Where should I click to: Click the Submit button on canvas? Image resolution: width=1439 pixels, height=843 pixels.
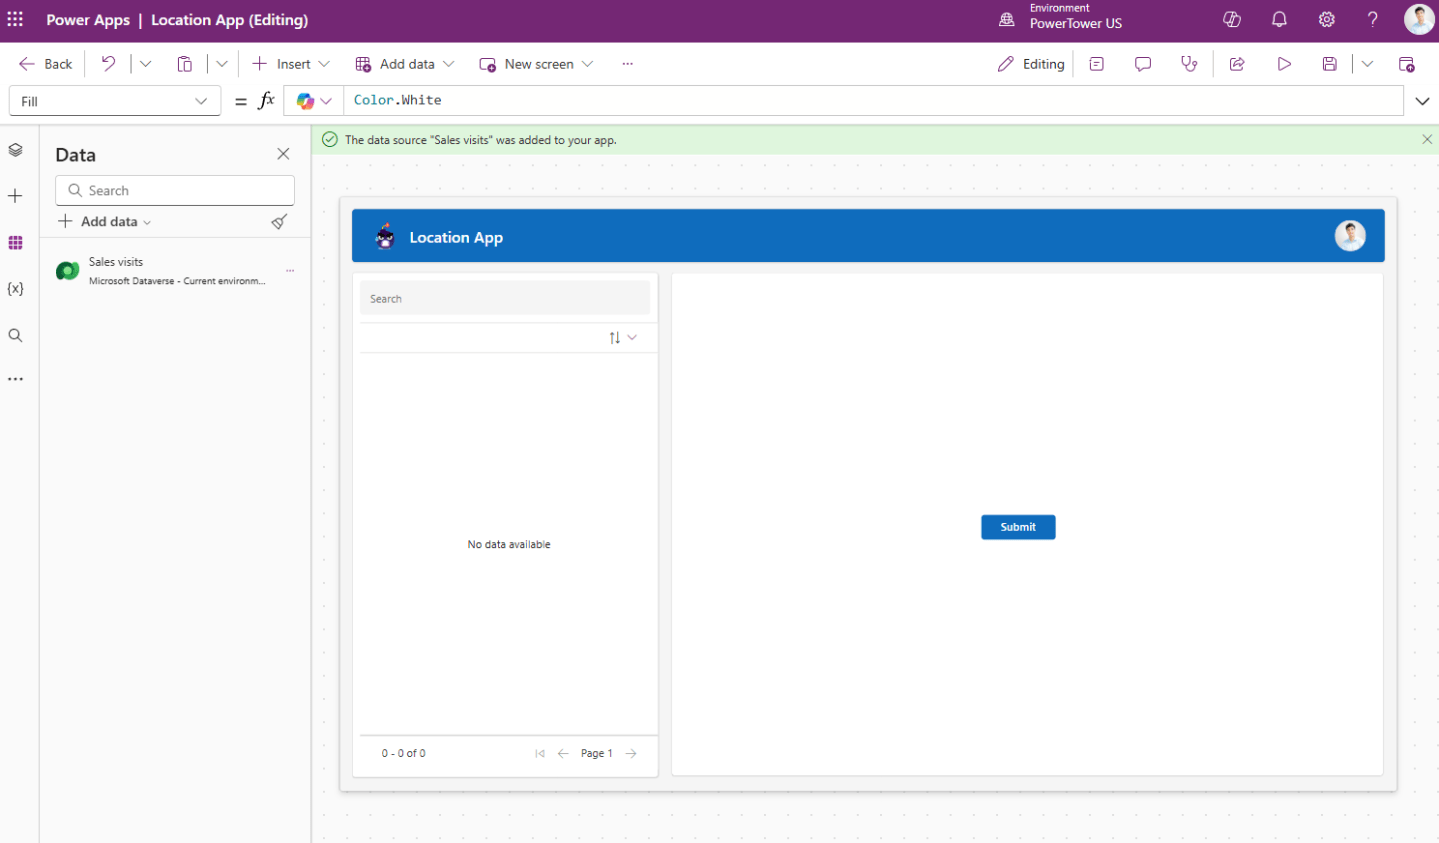pyautogui.click(x=1017, y=527)
